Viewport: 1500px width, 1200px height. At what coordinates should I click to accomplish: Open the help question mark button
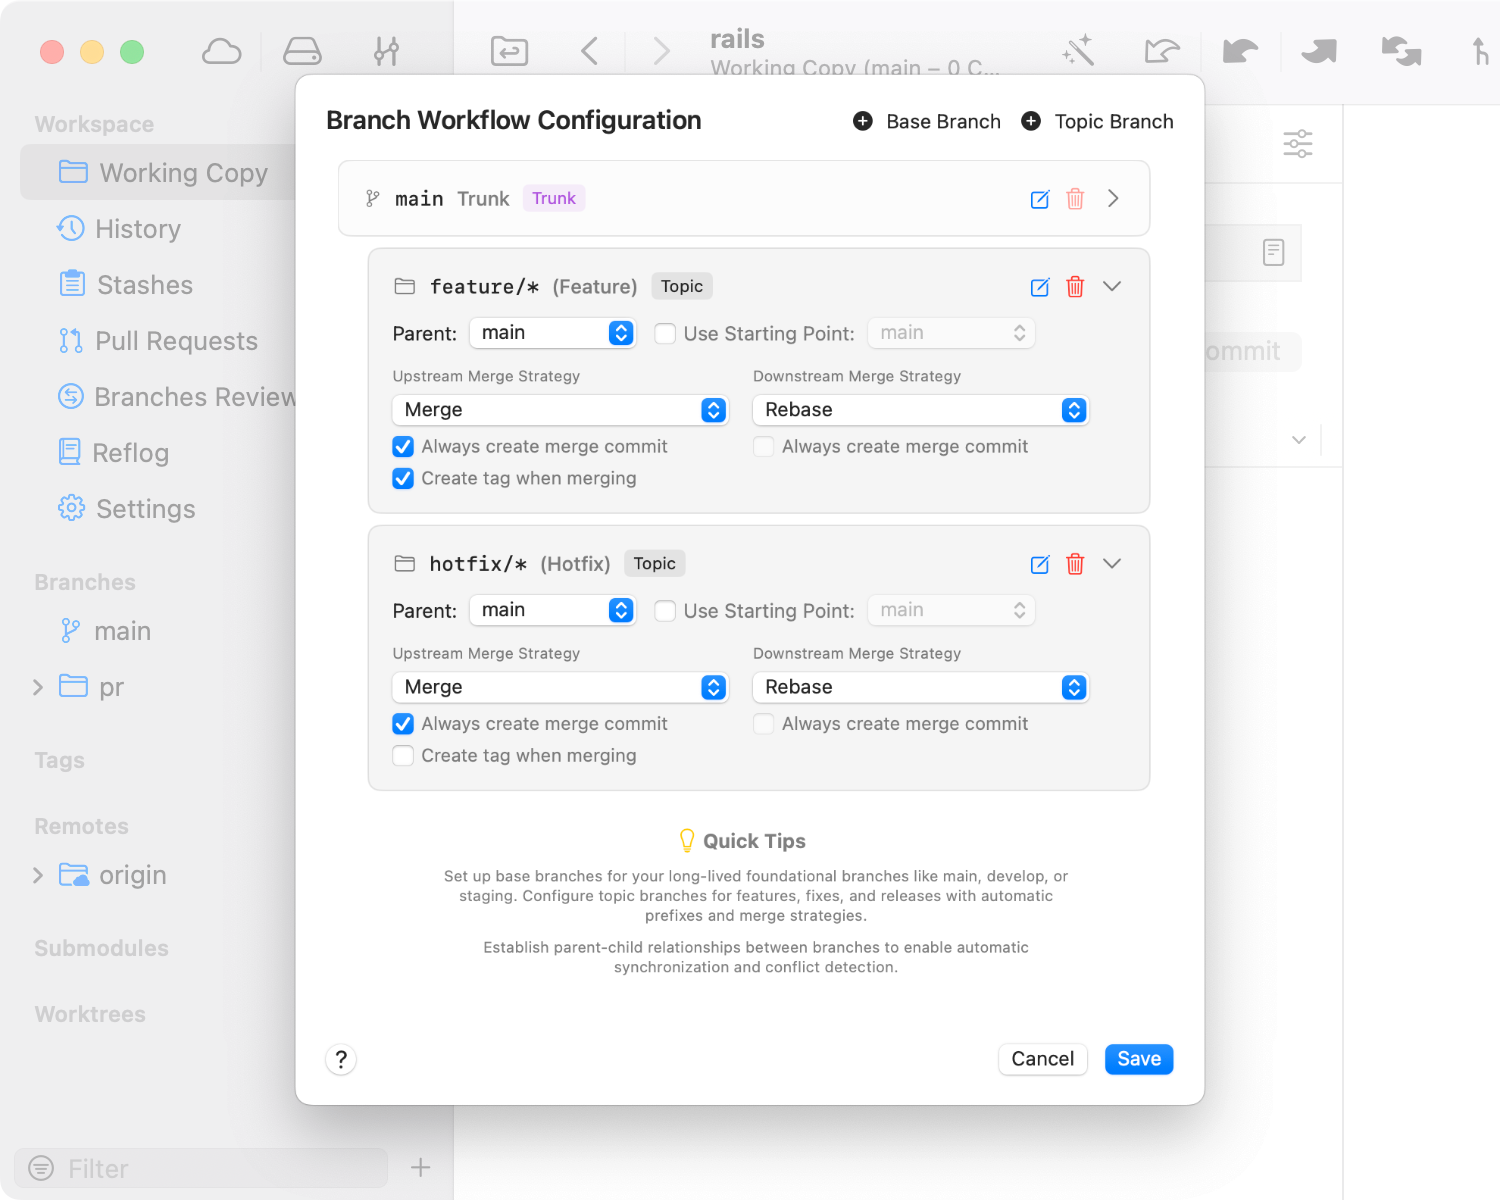341,1059
